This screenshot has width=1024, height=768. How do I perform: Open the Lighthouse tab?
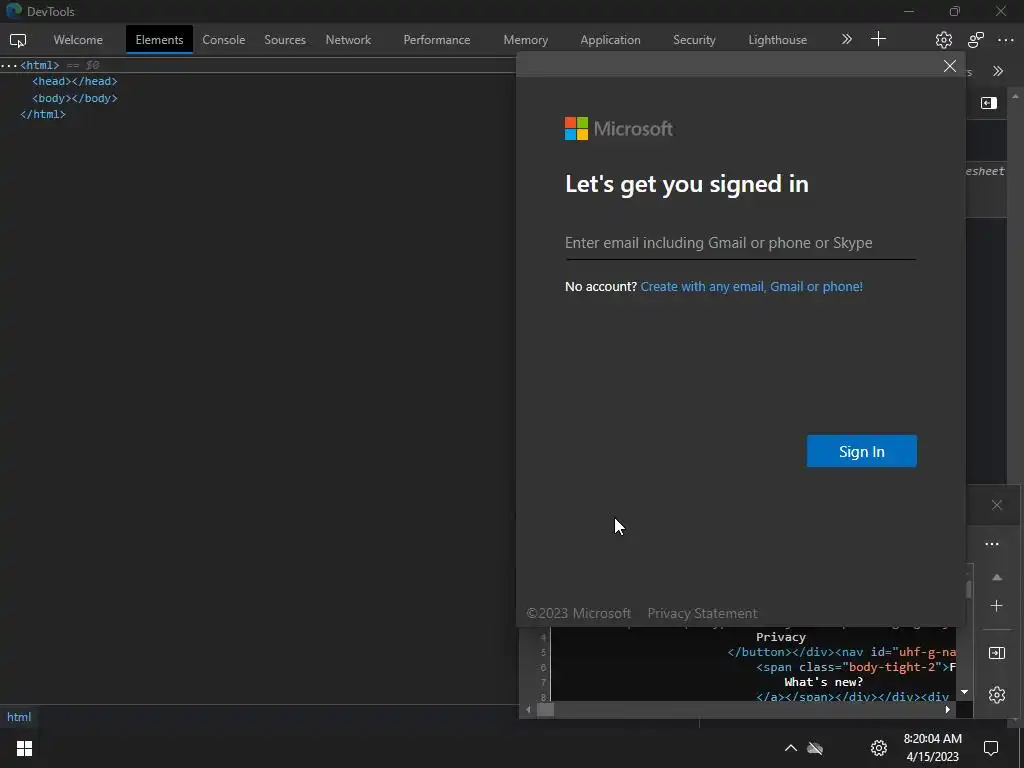[x=777, y=40]
